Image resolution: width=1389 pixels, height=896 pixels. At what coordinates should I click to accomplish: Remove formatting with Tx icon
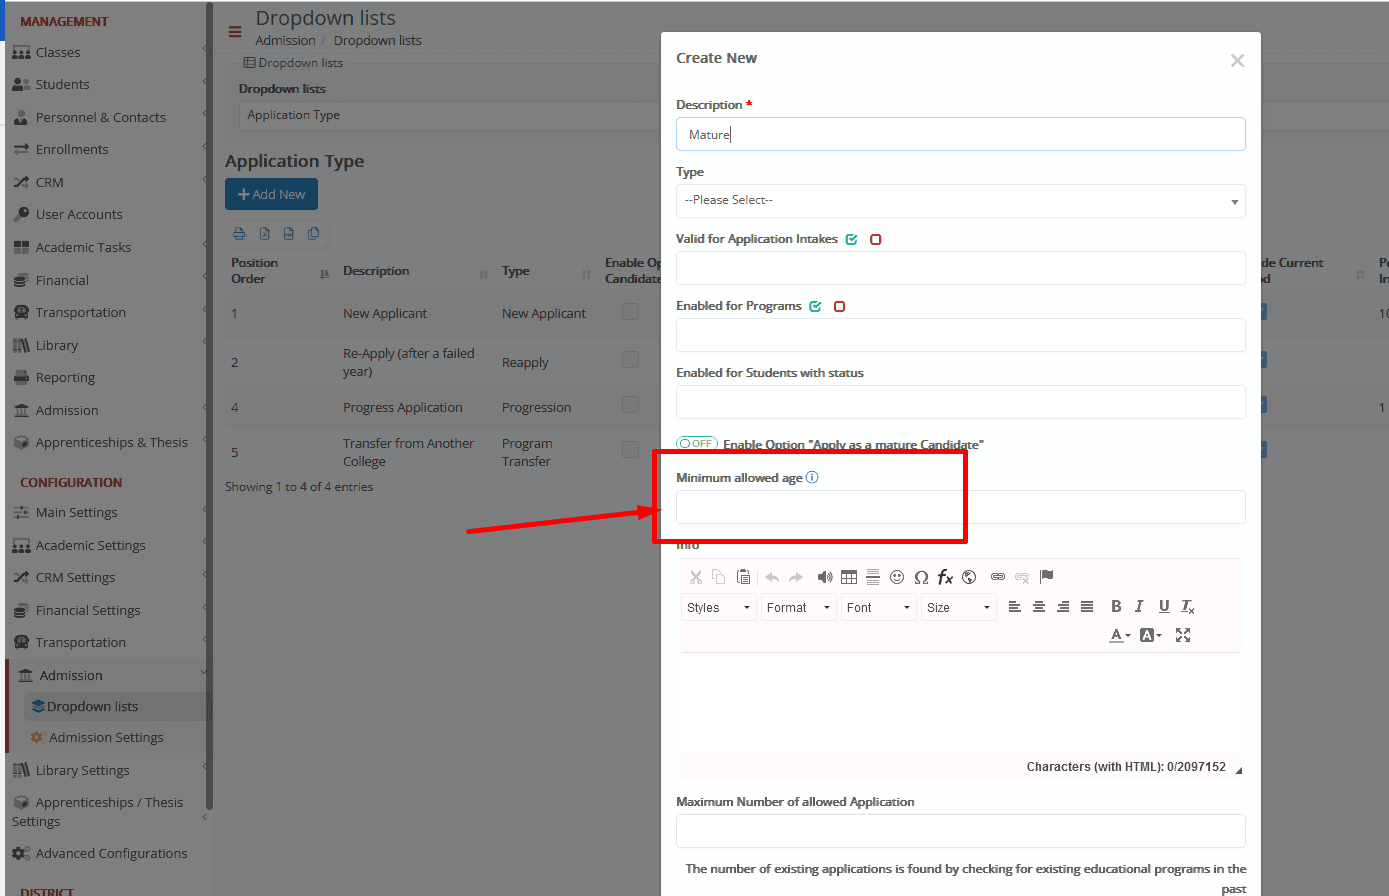tap(1188, 607)
